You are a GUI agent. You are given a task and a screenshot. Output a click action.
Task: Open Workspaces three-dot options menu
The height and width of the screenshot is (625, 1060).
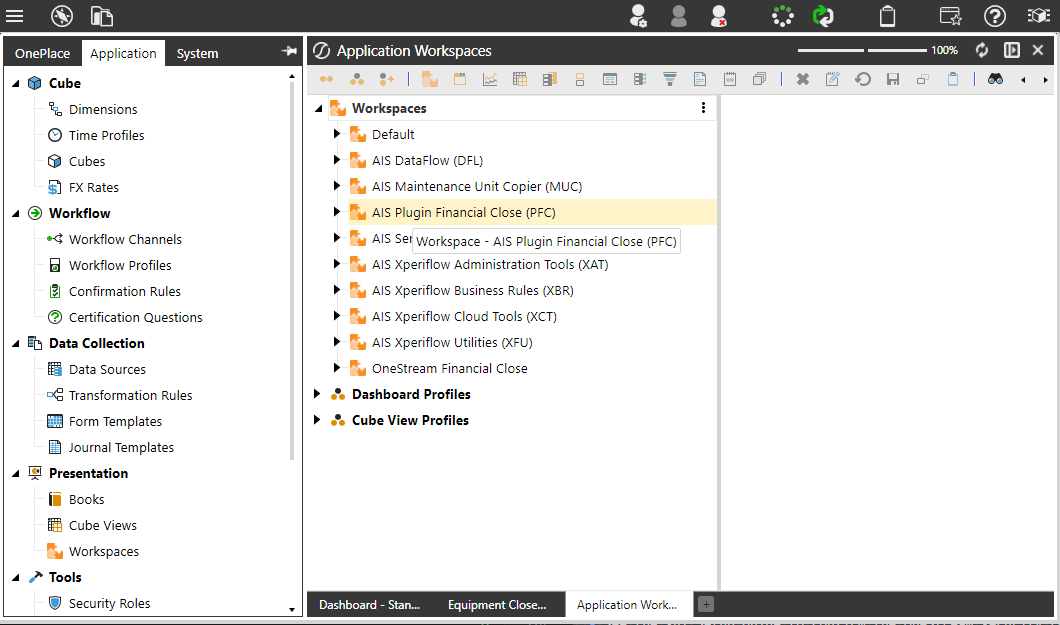pos(703,108)
